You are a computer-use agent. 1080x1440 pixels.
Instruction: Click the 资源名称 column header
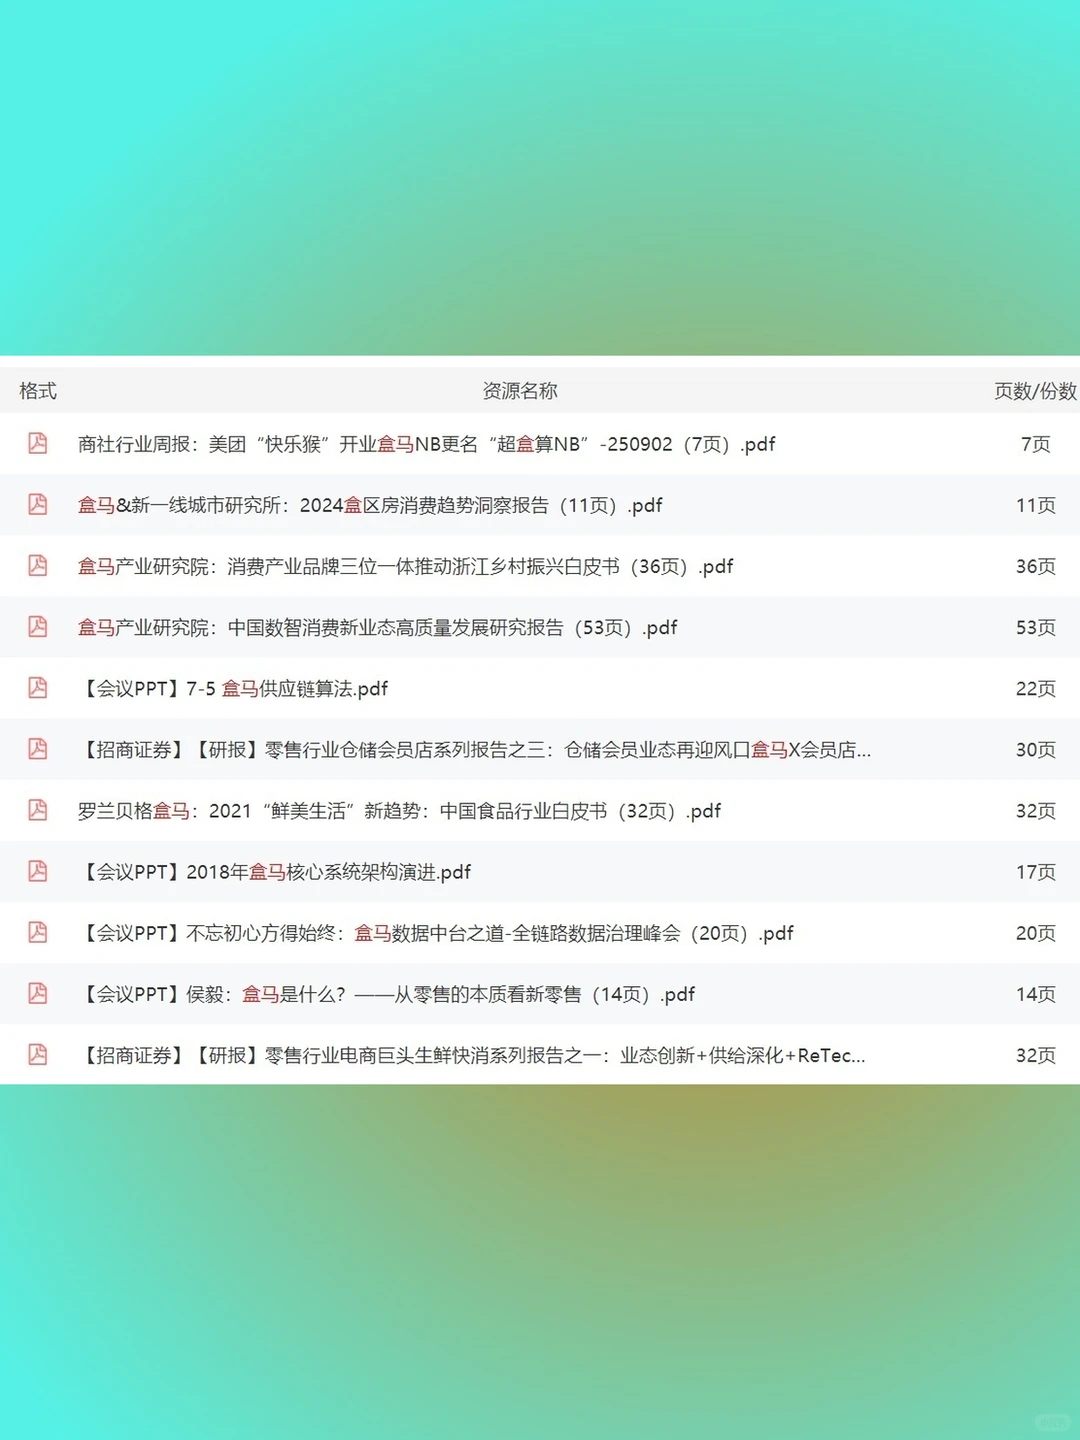520,390
